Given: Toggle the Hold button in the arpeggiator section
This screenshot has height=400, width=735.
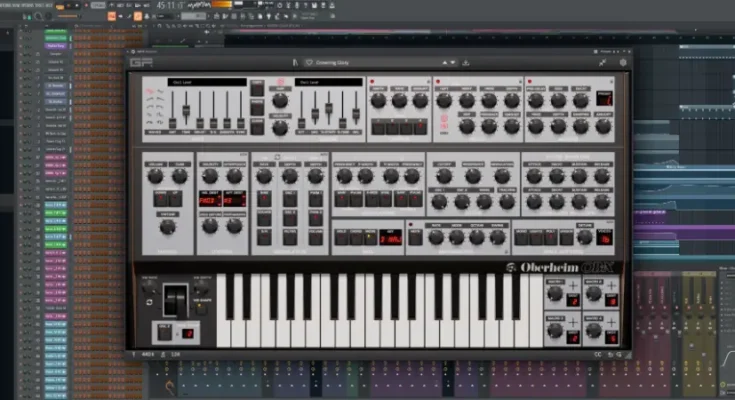Looking at the screenshot, I should 341,236.
